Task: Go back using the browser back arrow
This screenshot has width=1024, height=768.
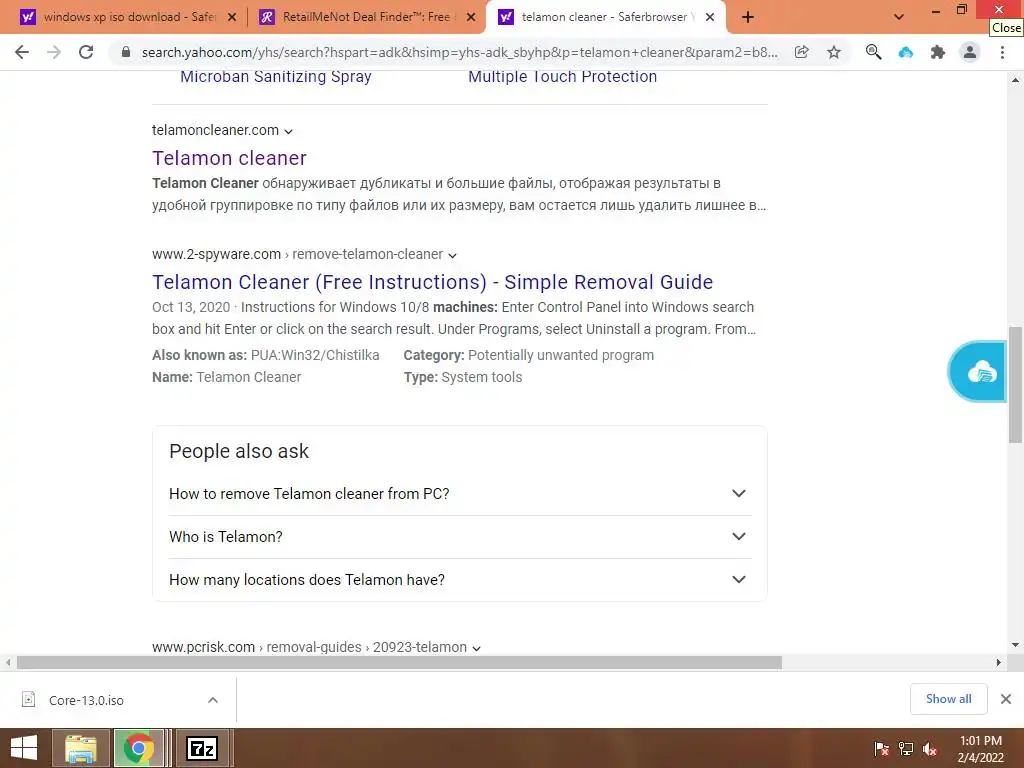Action: click(x=22, y=52)
